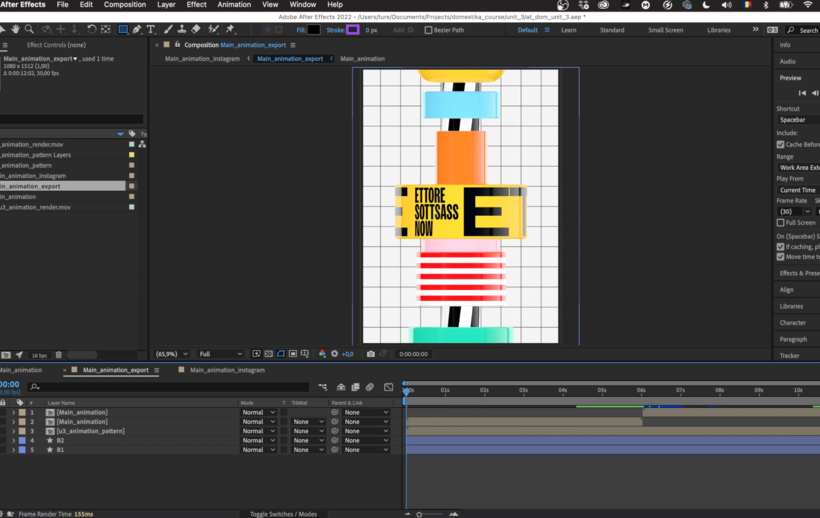Expand layer 4 B2 properties
The image size is (820, 518).
(14, 441)
